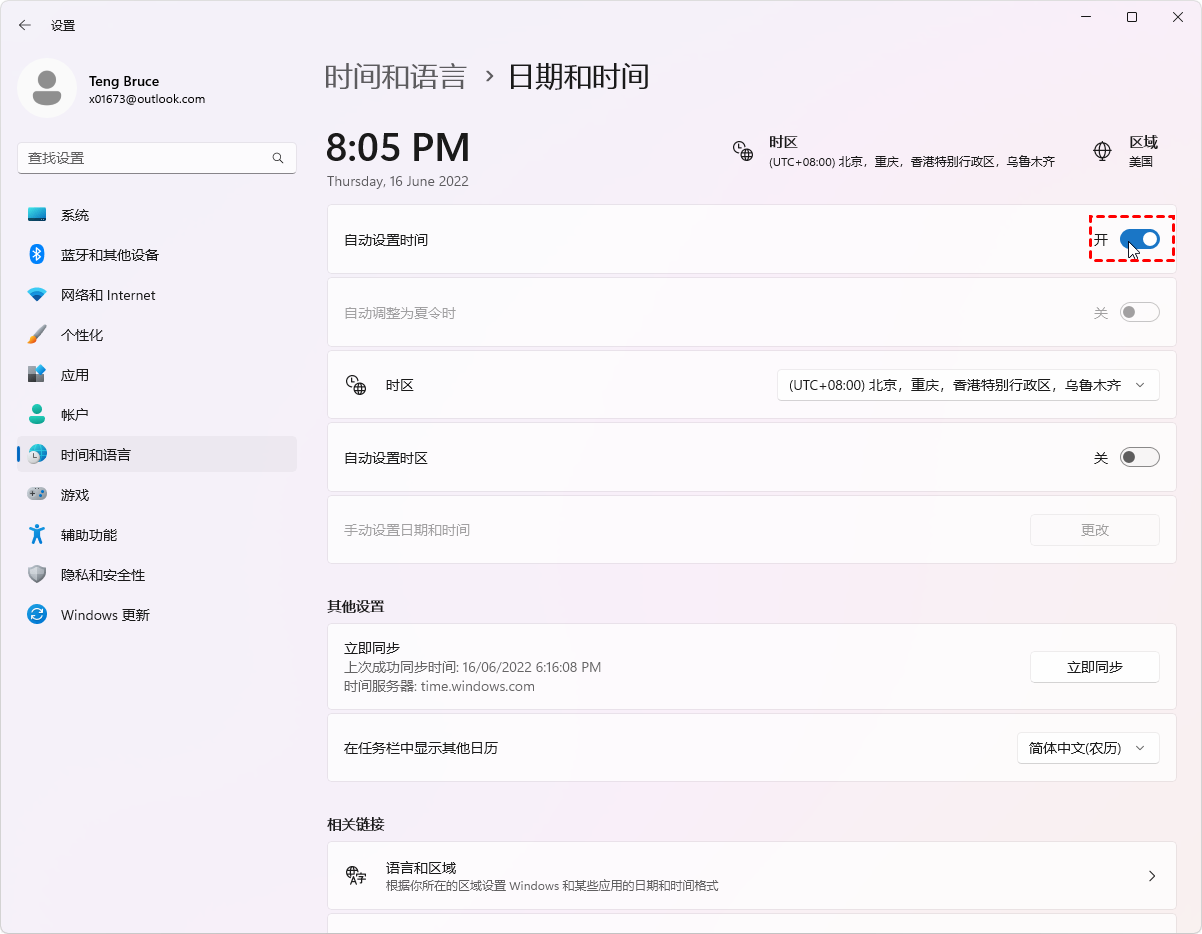The image size is (1202, 934).
Task: Open the 时区 UTC+08:00 dropdown
Action: [967, 385]
